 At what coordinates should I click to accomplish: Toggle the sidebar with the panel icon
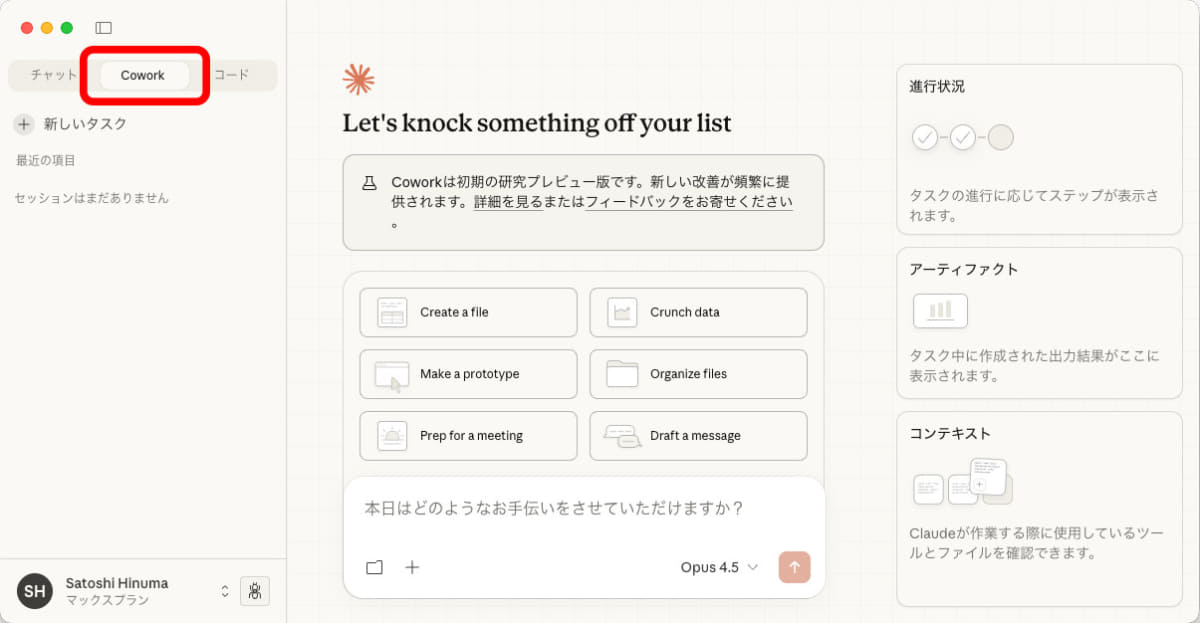[103, 27]
